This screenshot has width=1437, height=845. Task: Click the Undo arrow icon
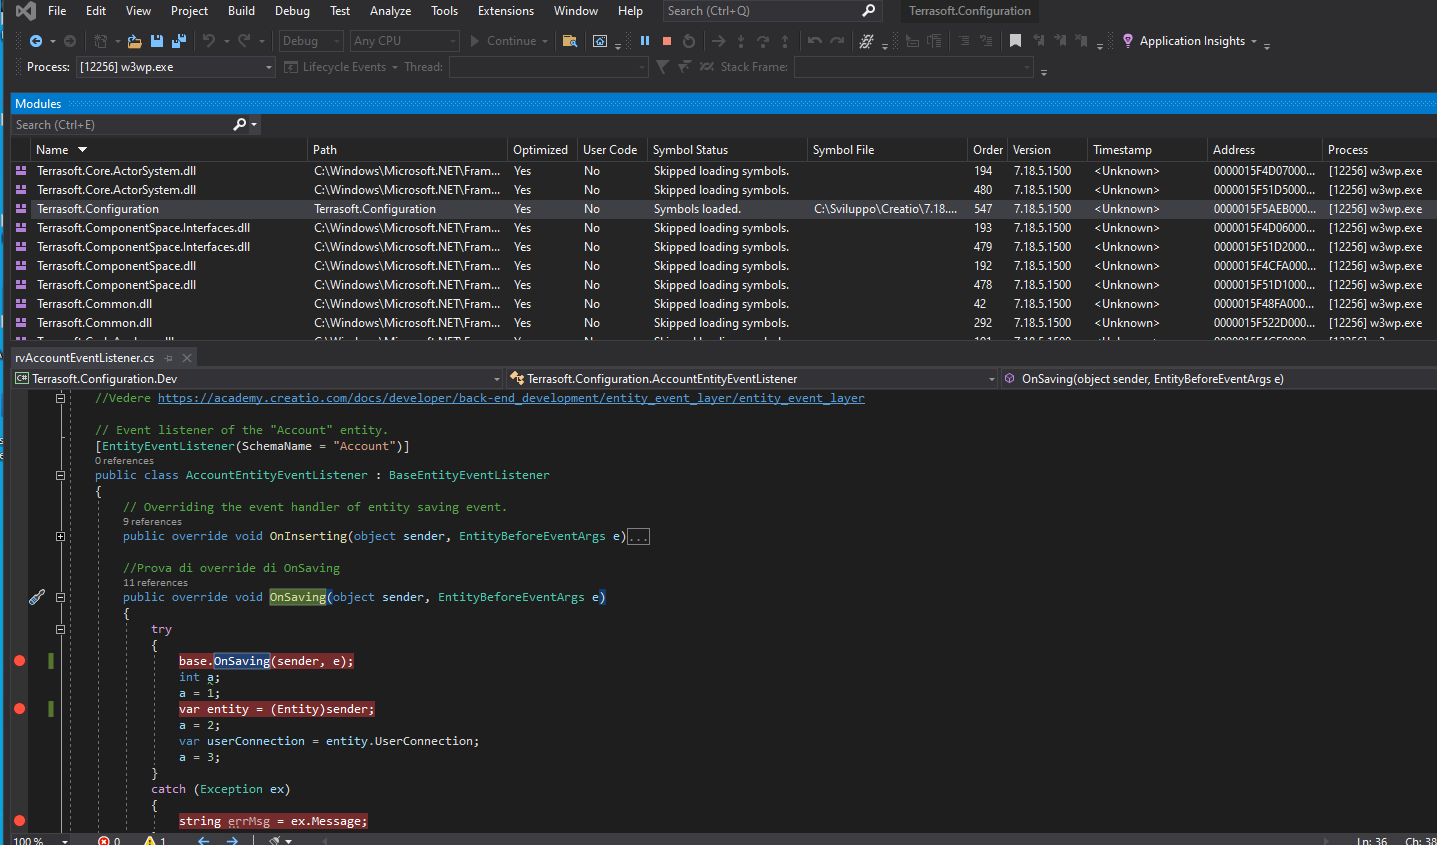pyautogui.click(x=209, y=41)
